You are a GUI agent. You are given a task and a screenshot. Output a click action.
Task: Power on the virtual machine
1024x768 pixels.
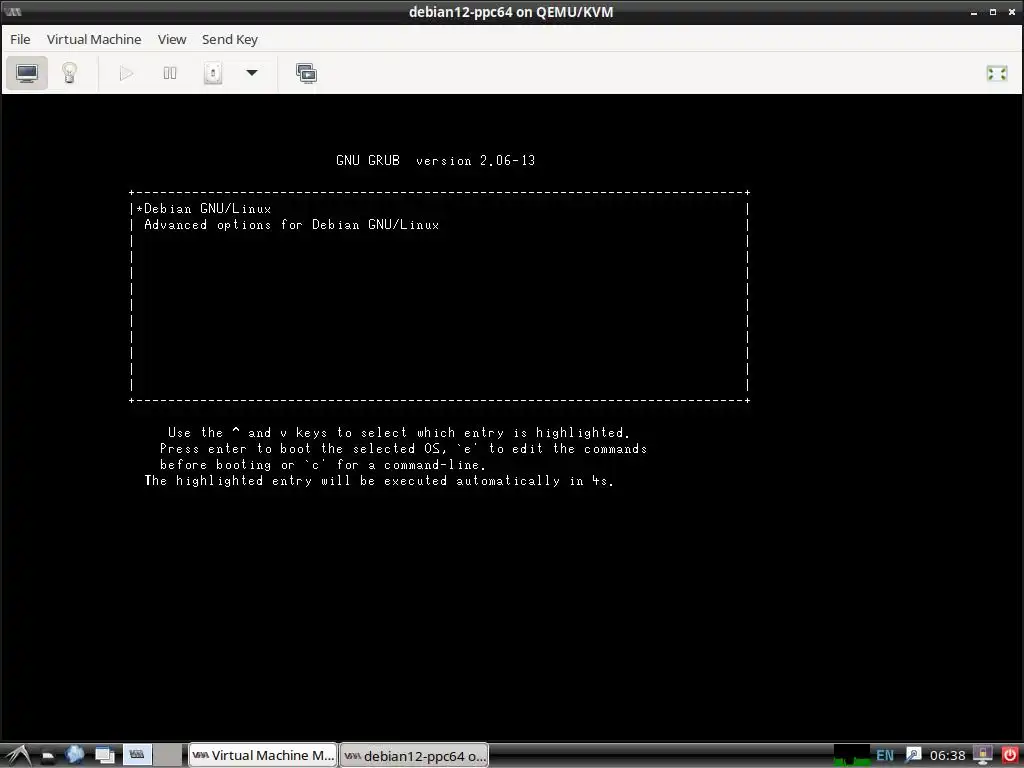(127, 73)
